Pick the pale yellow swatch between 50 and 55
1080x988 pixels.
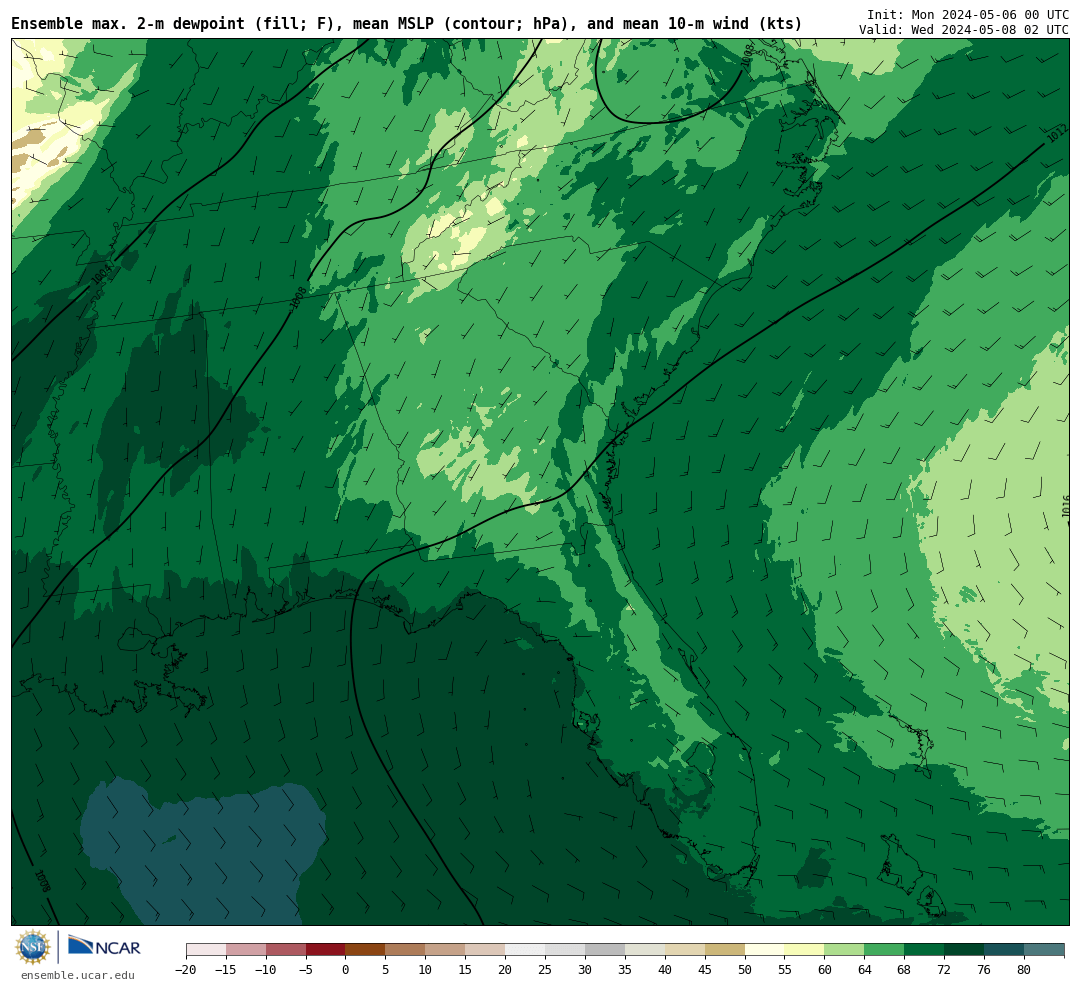coord(765,950)
